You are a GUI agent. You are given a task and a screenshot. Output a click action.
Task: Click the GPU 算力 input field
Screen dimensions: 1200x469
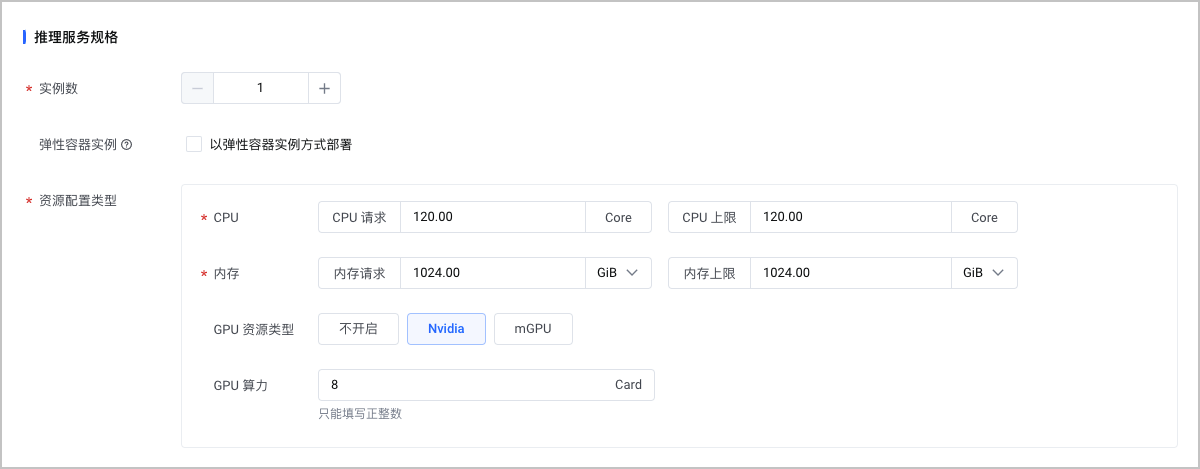pos(486,385)
